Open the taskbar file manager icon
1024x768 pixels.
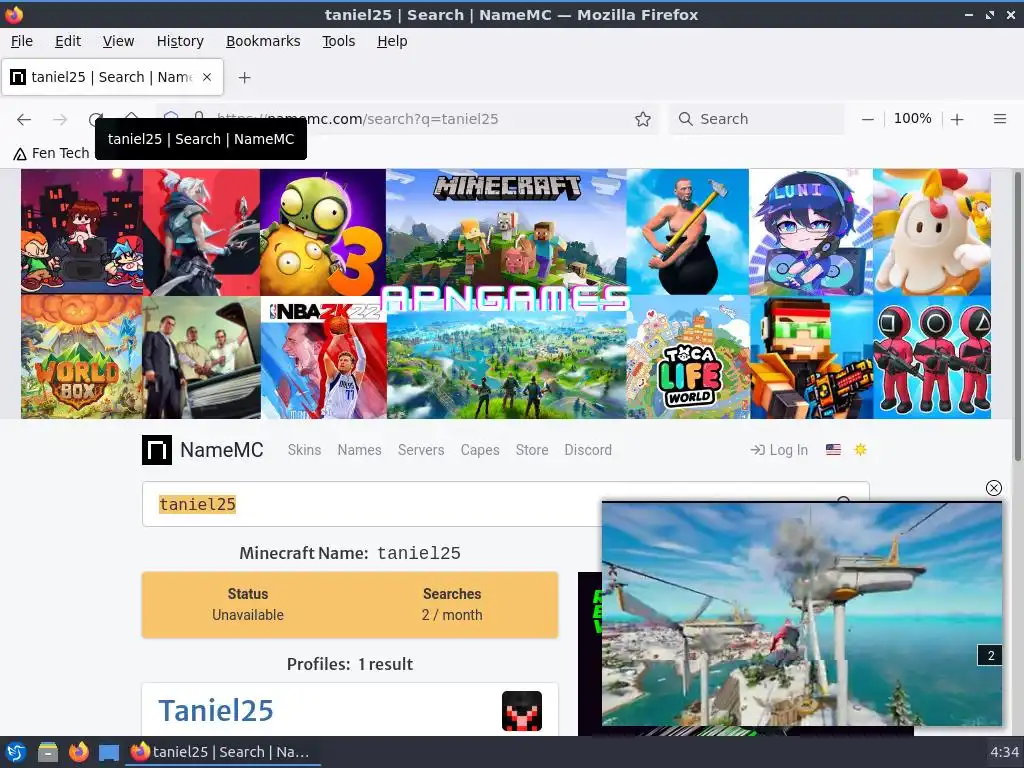(48, 752)
